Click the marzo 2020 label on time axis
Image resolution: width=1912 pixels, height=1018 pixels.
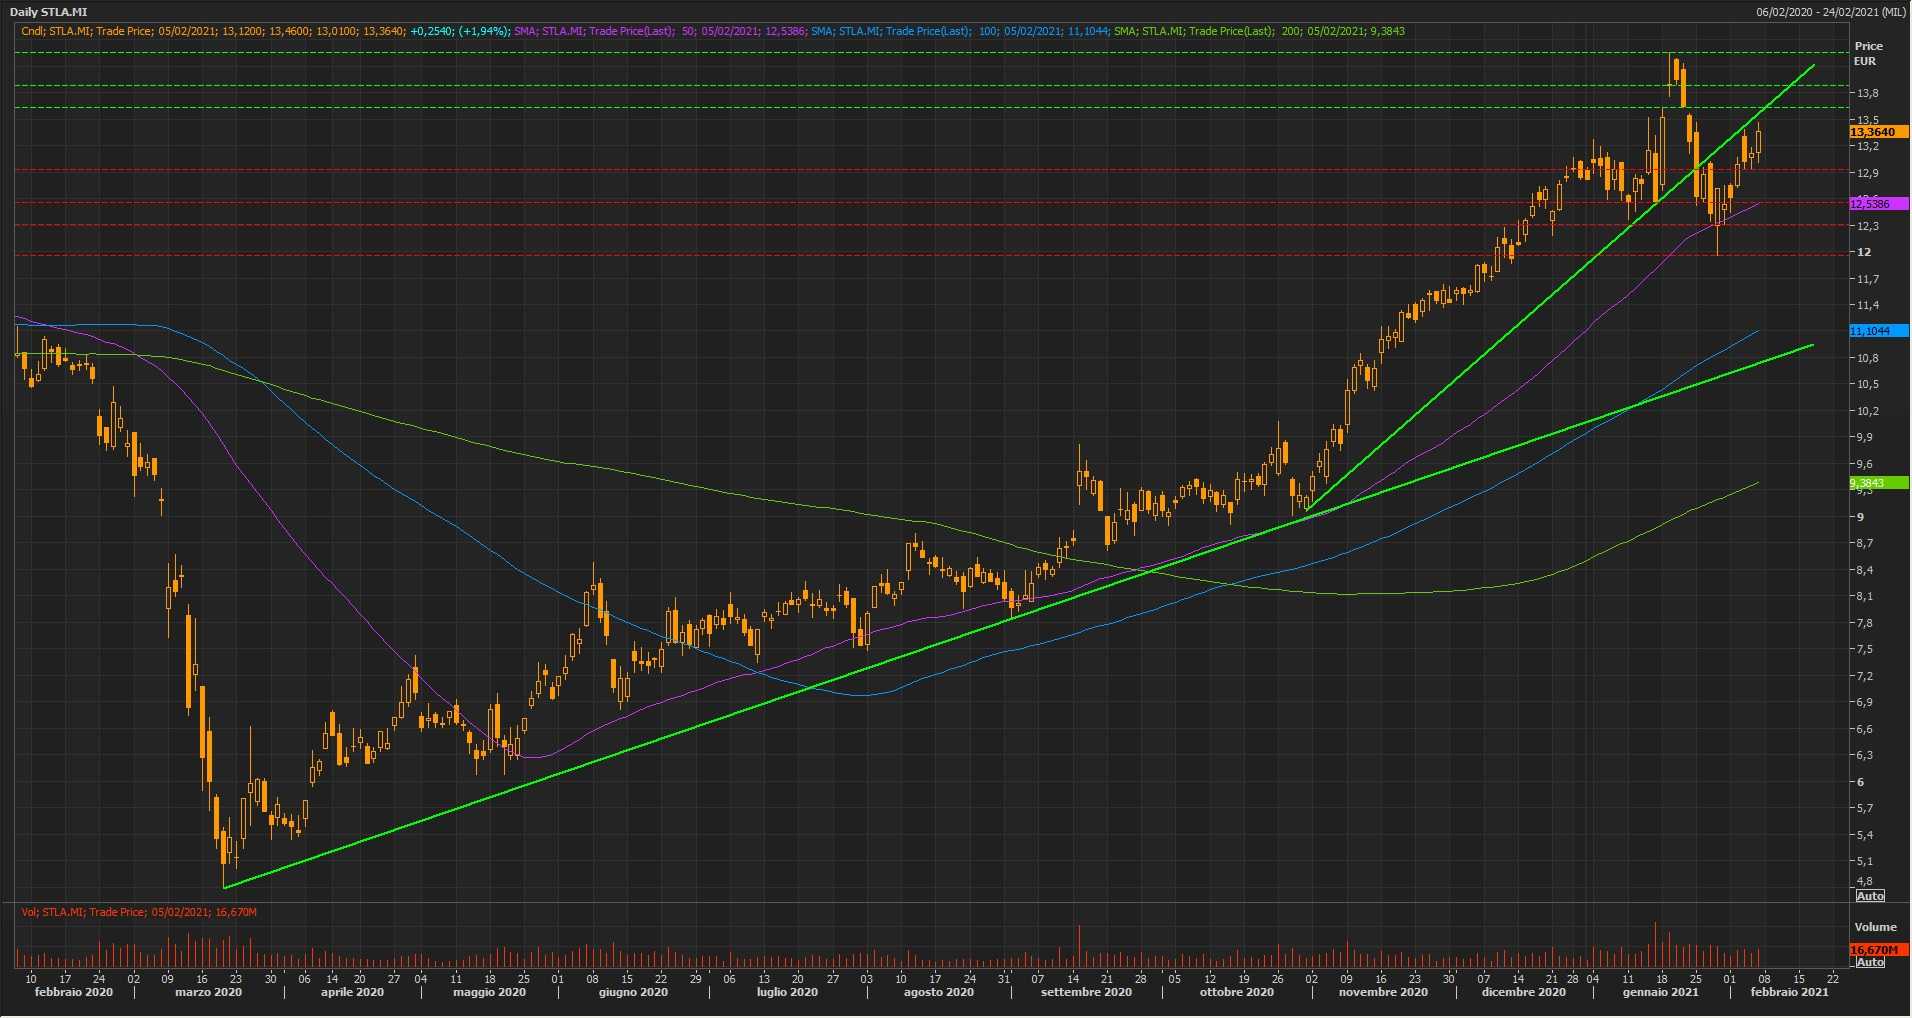click(x=209, y=992)
